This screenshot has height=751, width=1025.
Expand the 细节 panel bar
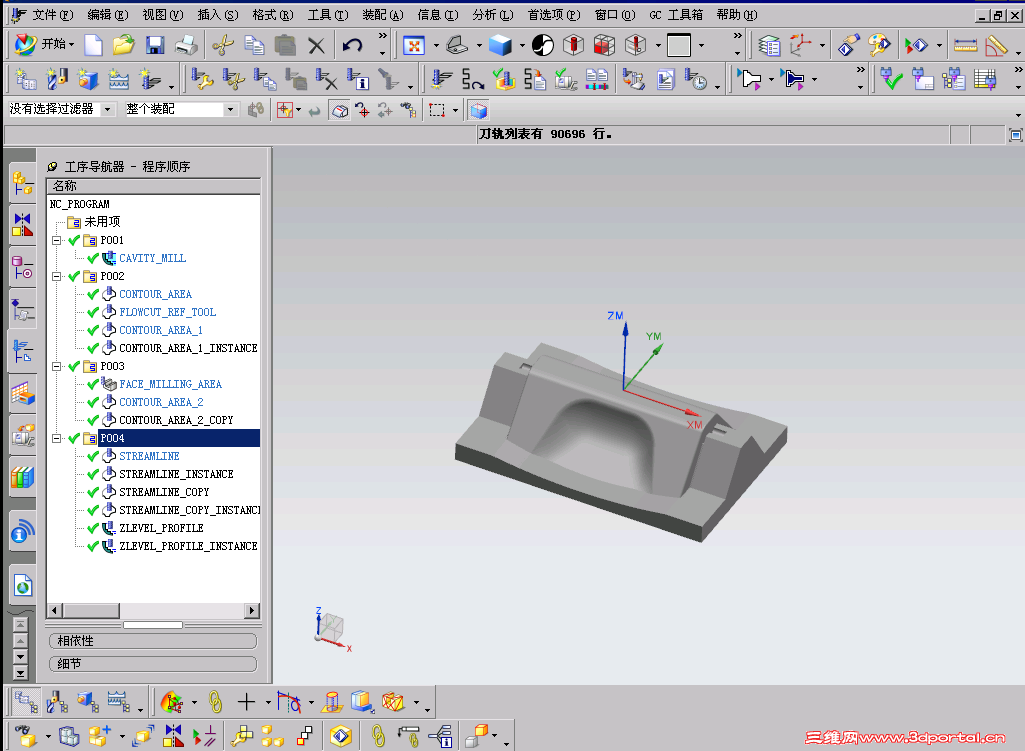click(x=153, y=664)
